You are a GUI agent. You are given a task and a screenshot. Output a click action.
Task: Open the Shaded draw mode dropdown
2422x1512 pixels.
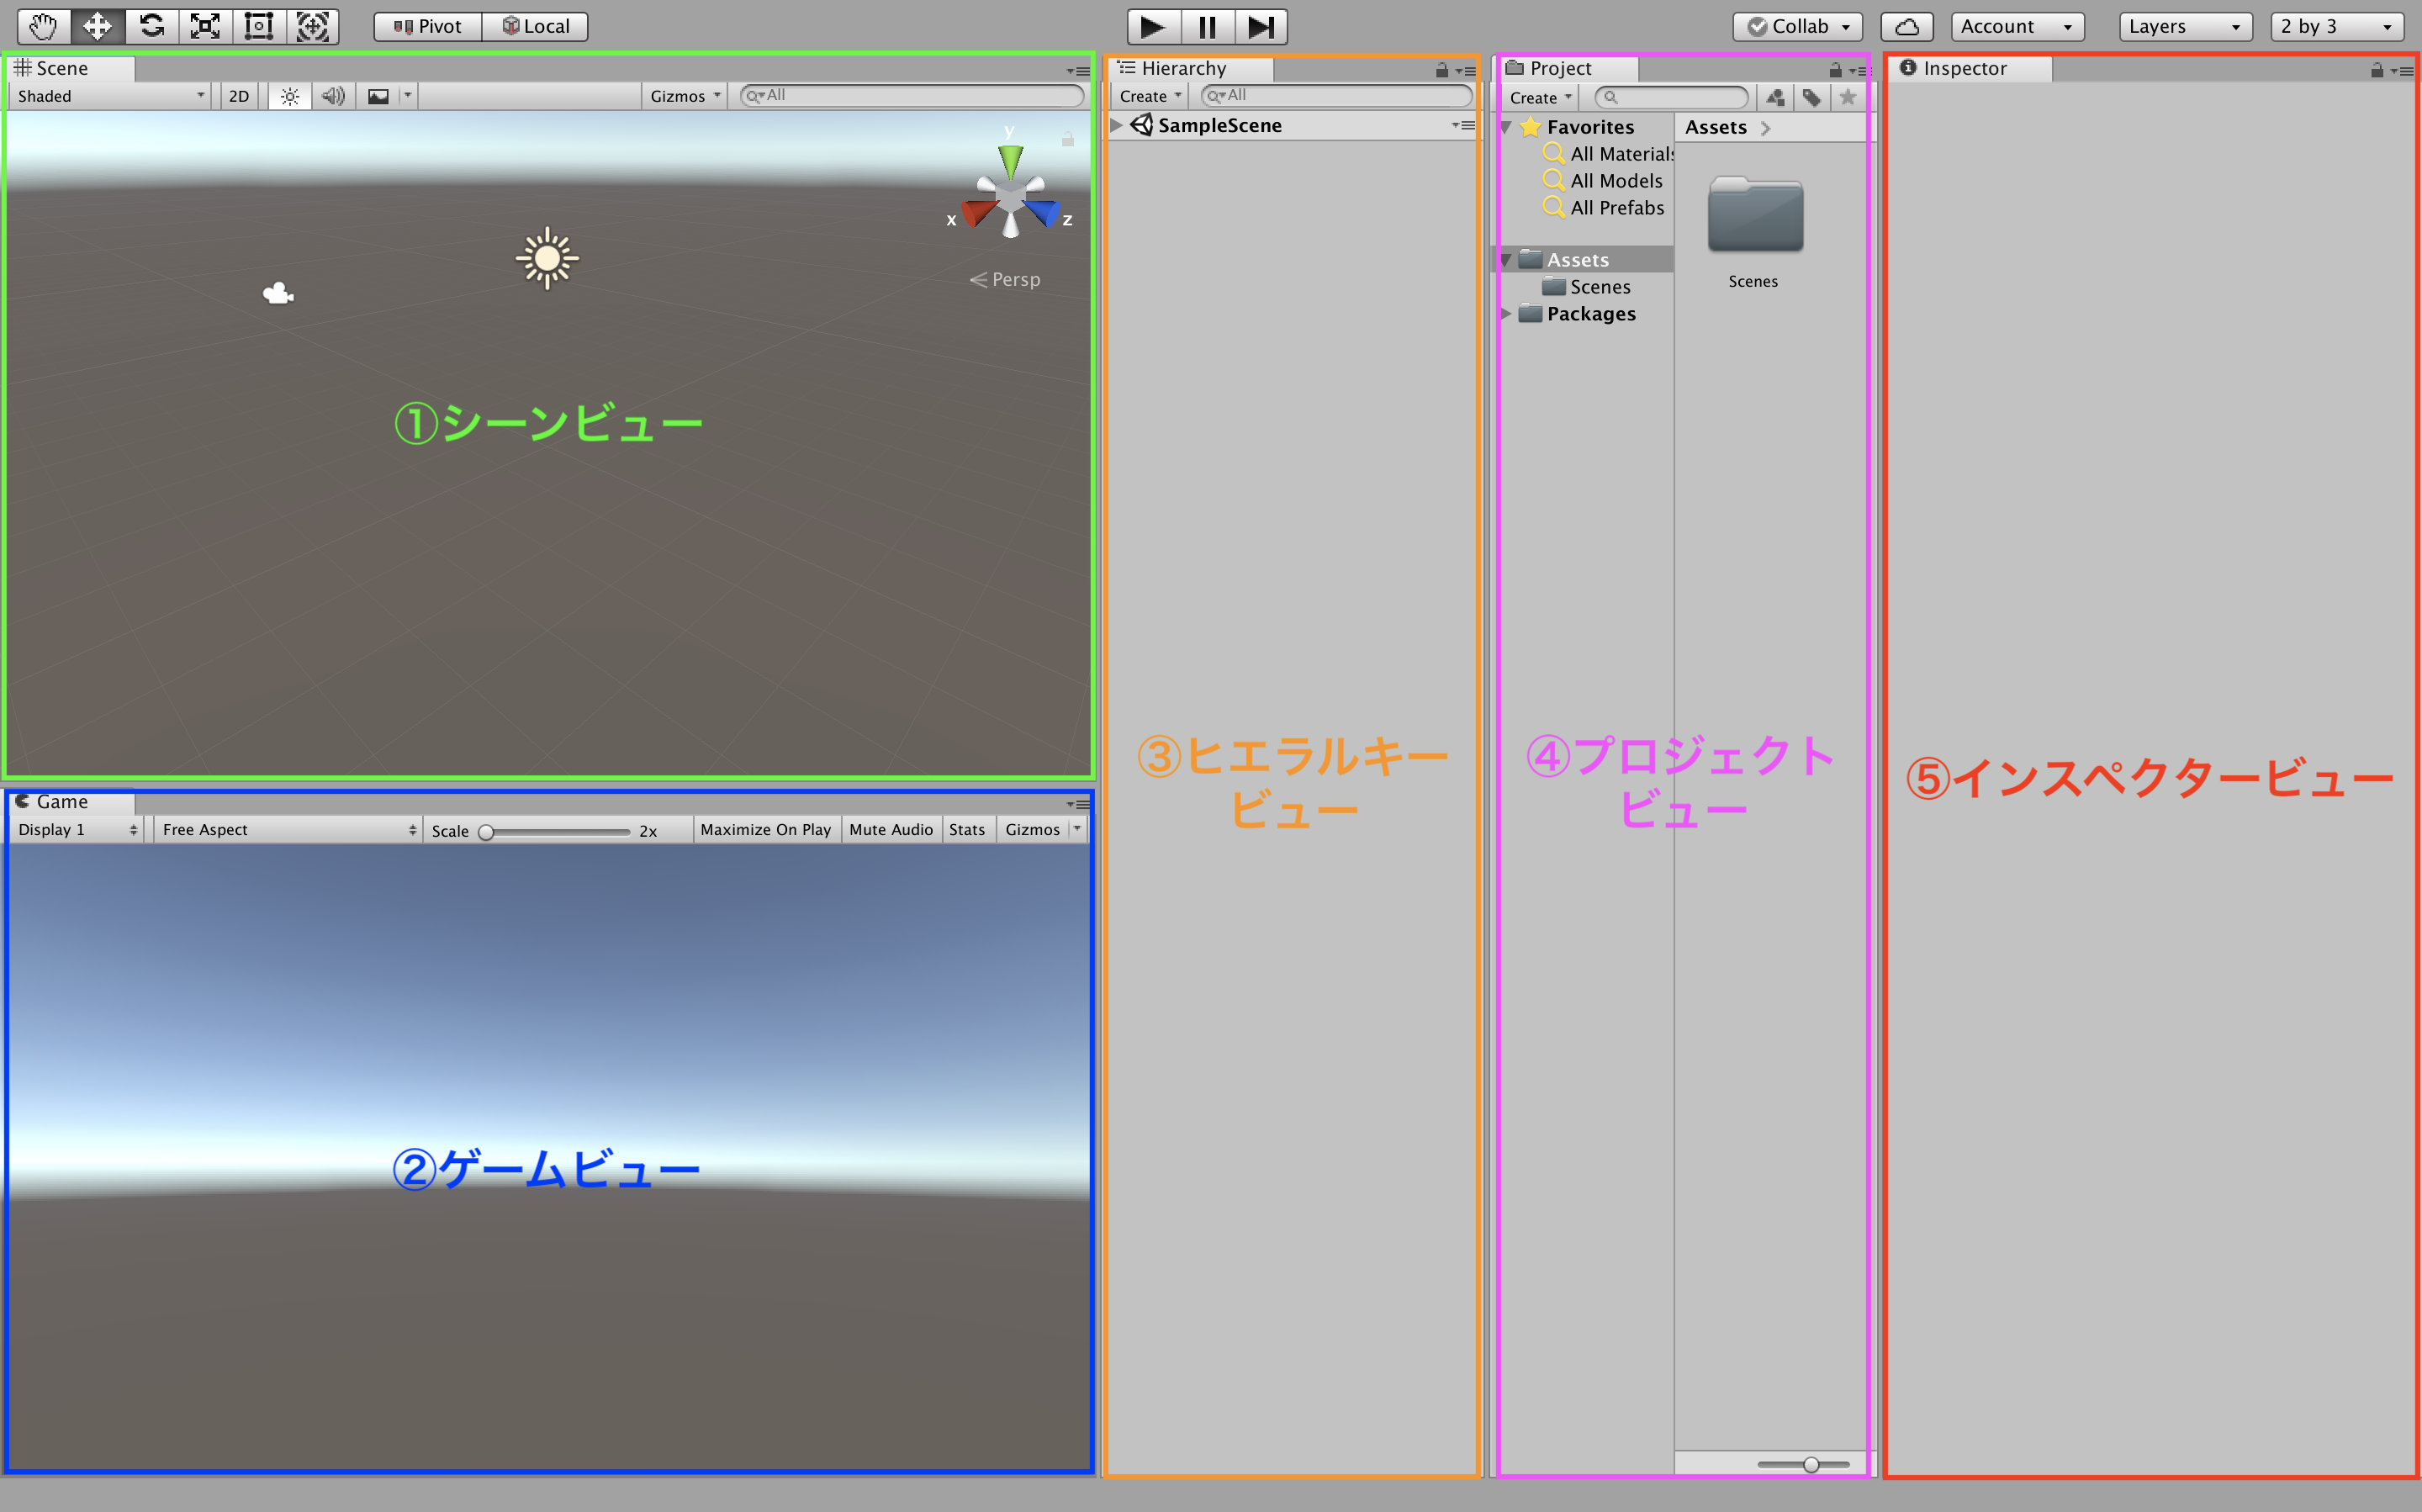(x=110, y=96)
